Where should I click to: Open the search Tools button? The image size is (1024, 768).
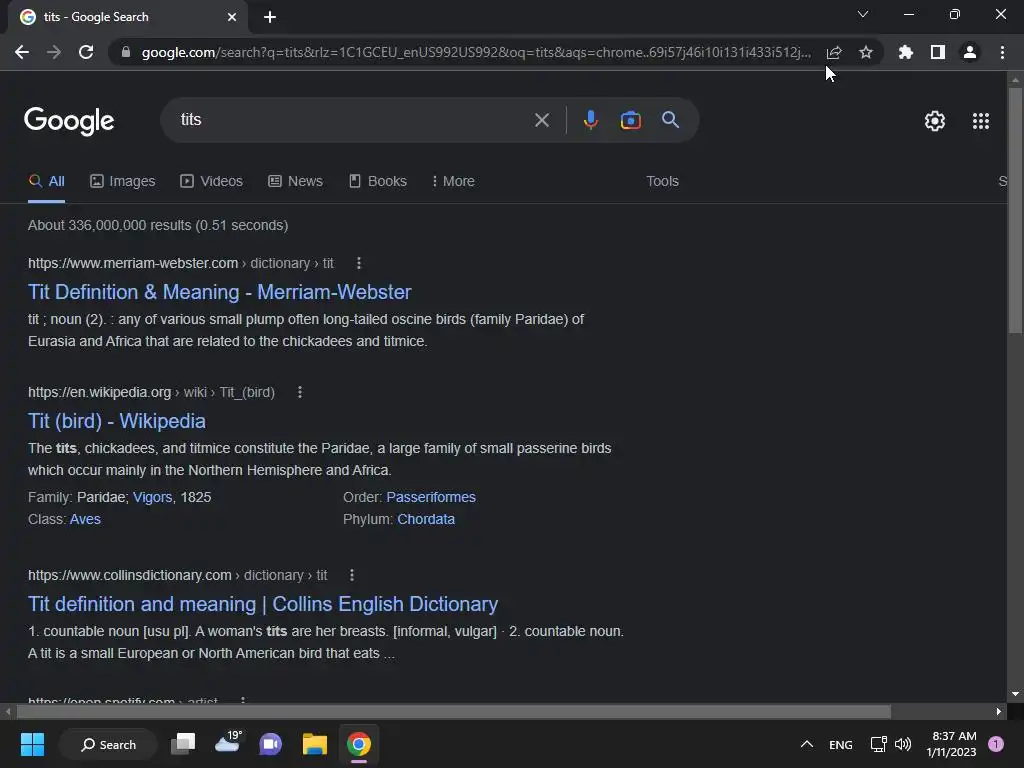pos(662,181)
